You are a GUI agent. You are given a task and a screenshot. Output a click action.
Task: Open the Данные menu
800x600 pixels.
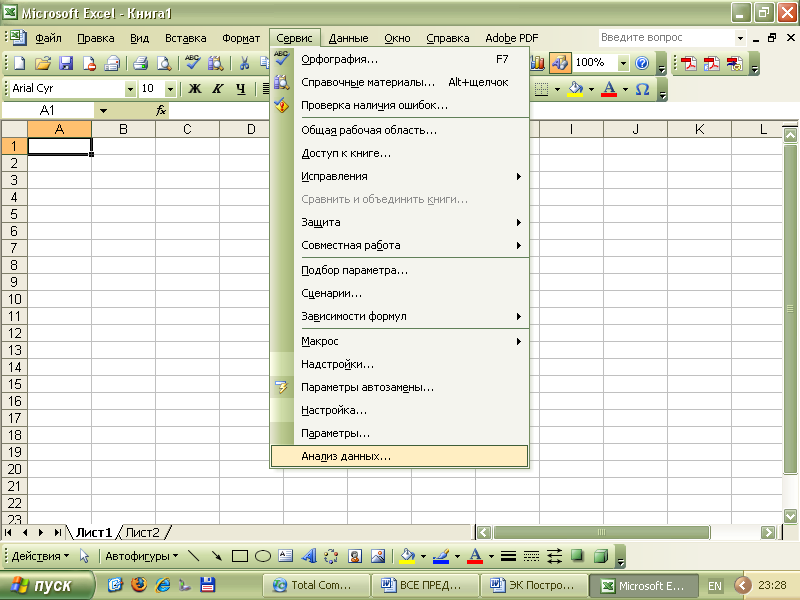348,38
